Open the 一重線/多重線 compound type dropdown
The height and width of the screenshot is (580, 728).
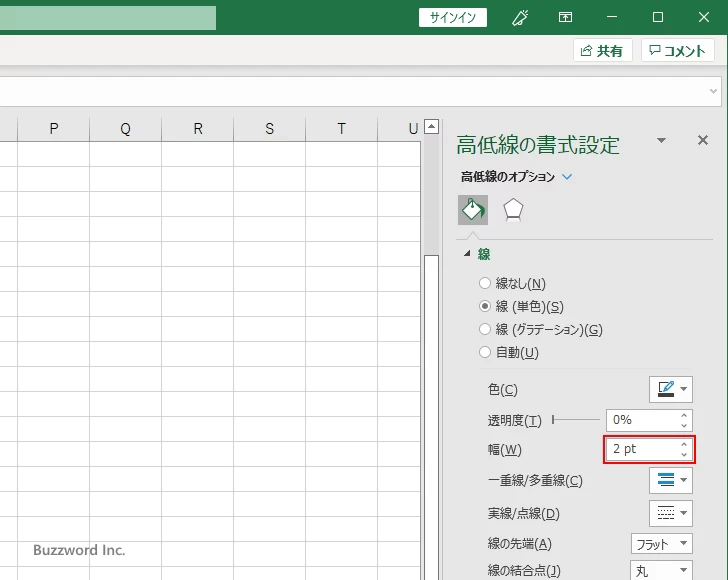670,480
